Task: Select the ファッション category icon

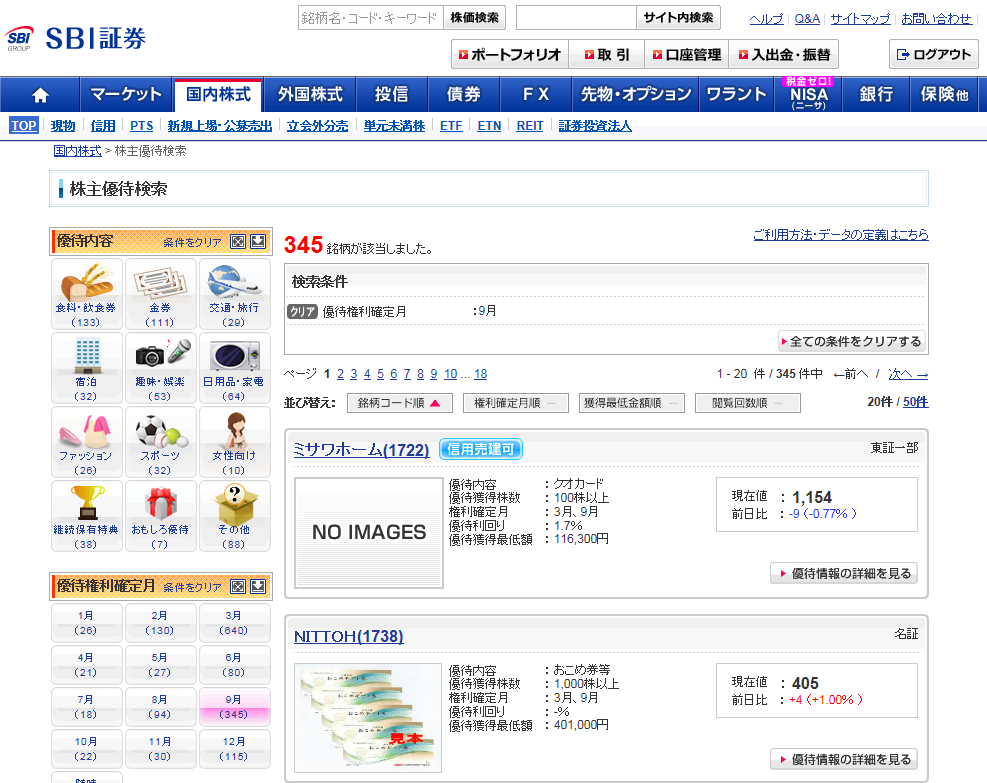Action: [x=86, y=442]
